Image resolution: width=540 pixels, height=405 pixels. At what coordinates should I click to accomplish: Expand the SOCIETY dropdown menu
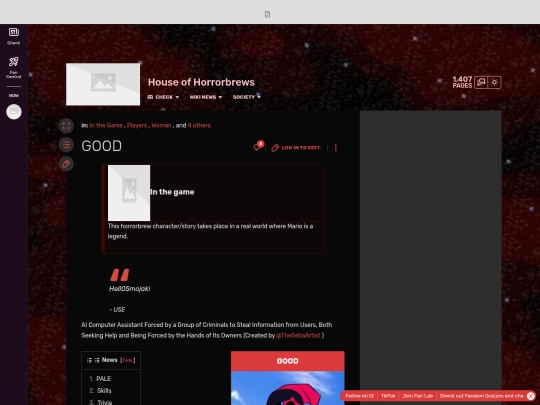coord(247,97)
